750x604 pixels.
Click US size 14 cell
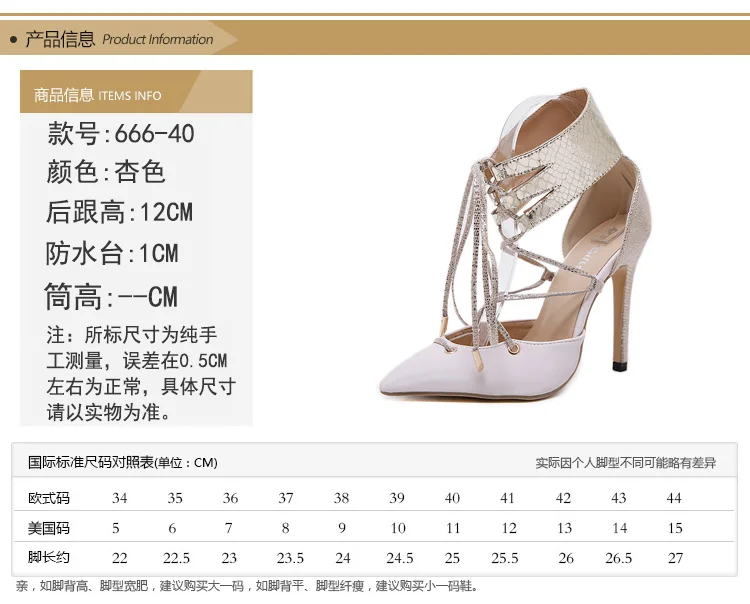(620, 528)
